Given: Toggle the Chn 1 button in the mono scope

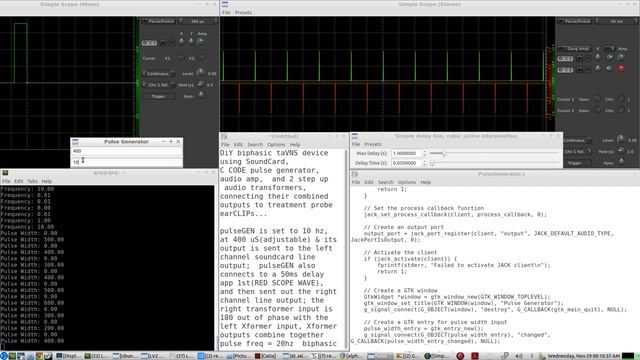Looking at the screenshot, I should coord(149,43).
